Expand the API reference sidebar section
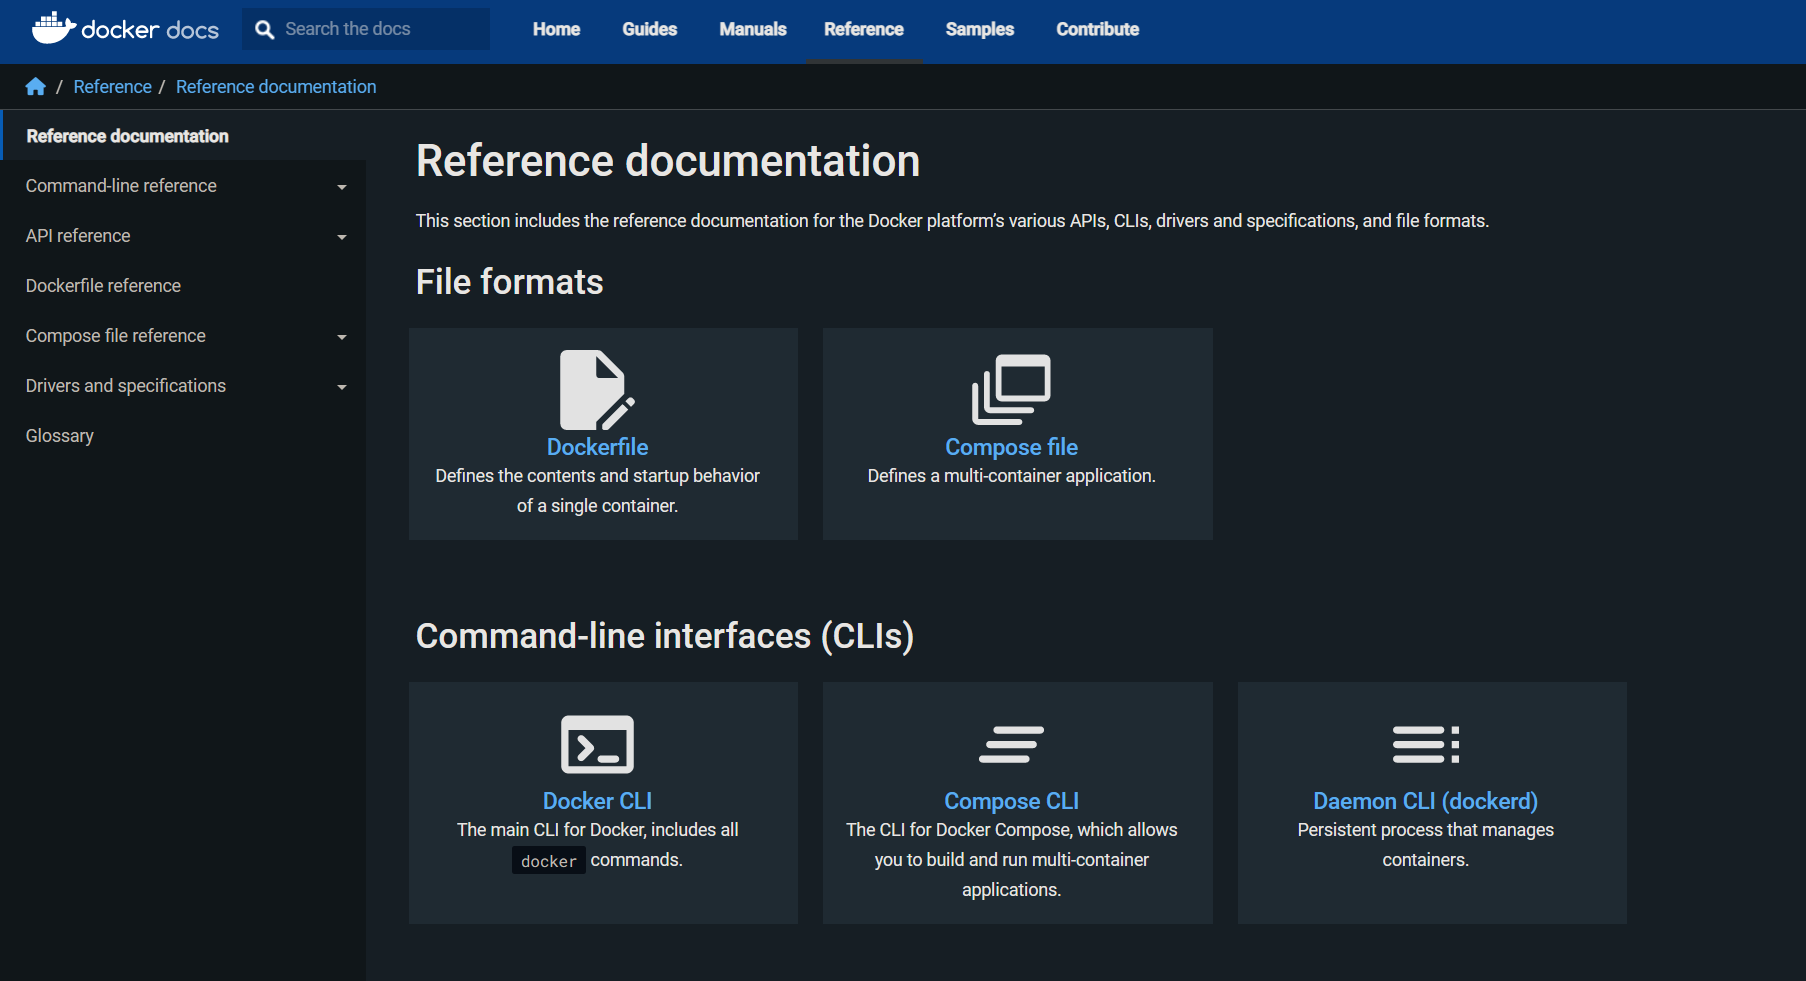Screen dimensions: 1806x981 pyautogui.click(x=341, y=237)
